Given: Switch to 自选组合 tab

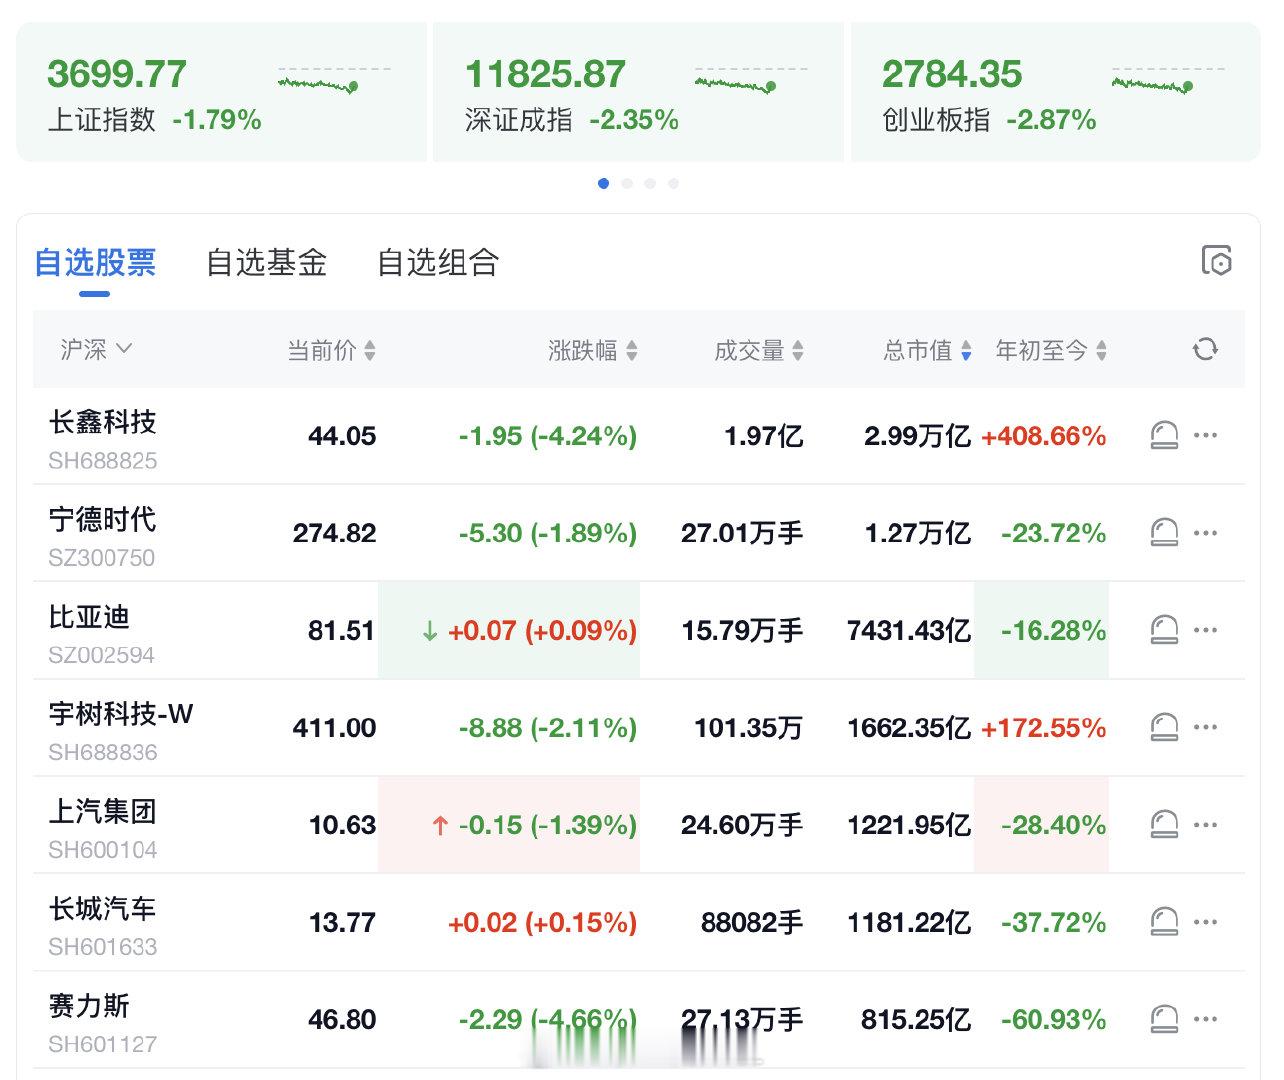Looking at the screenshot, I should point(437,262).
